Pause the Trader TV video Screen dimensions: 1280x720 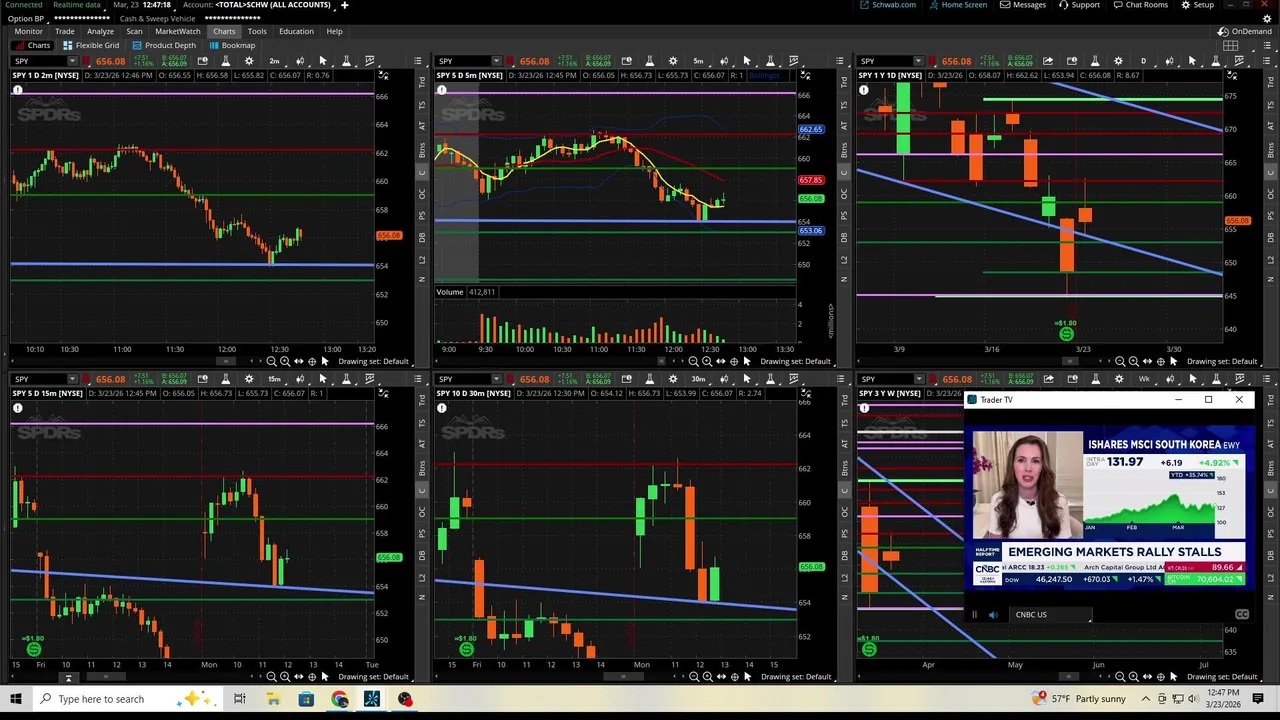[975, 615]
